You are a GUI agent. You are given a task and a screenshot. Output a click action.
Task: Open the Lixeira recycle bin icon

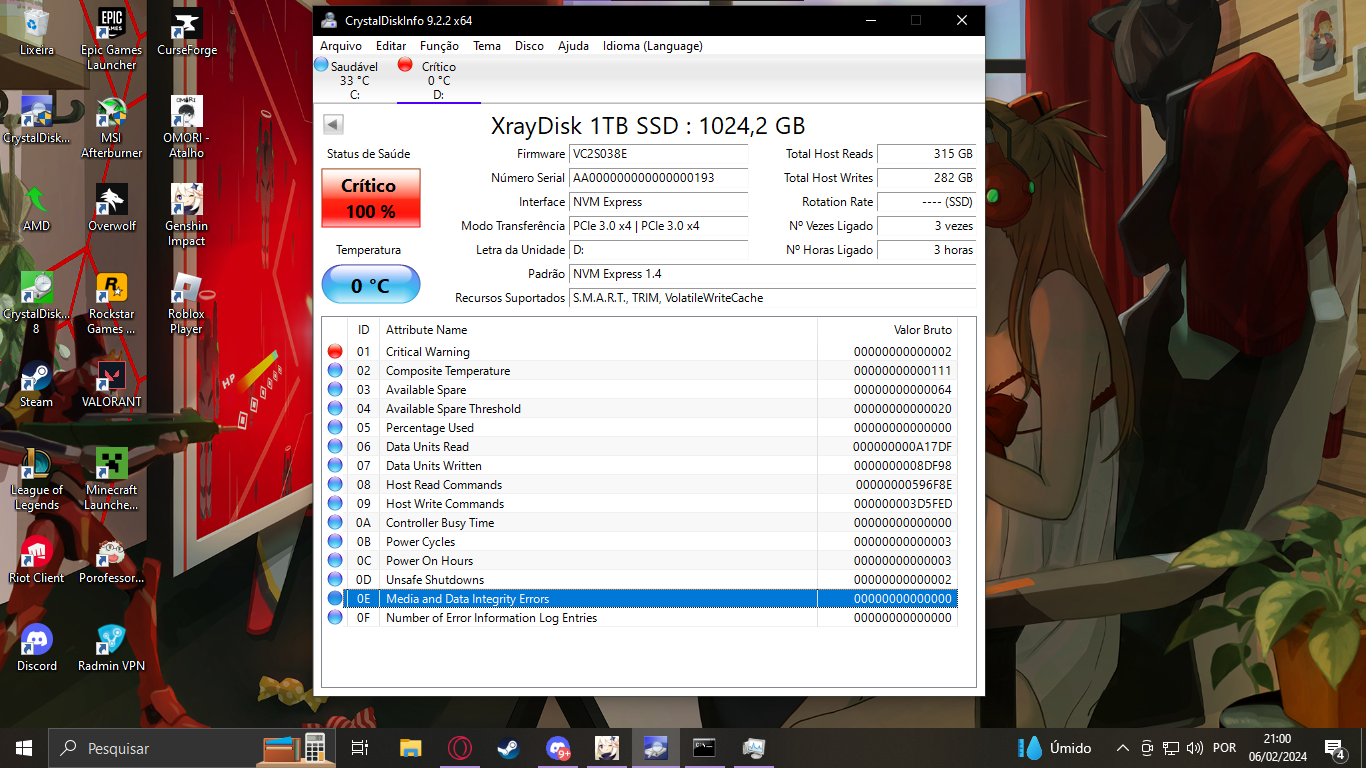pyautogui.click(x=37, y=32)
